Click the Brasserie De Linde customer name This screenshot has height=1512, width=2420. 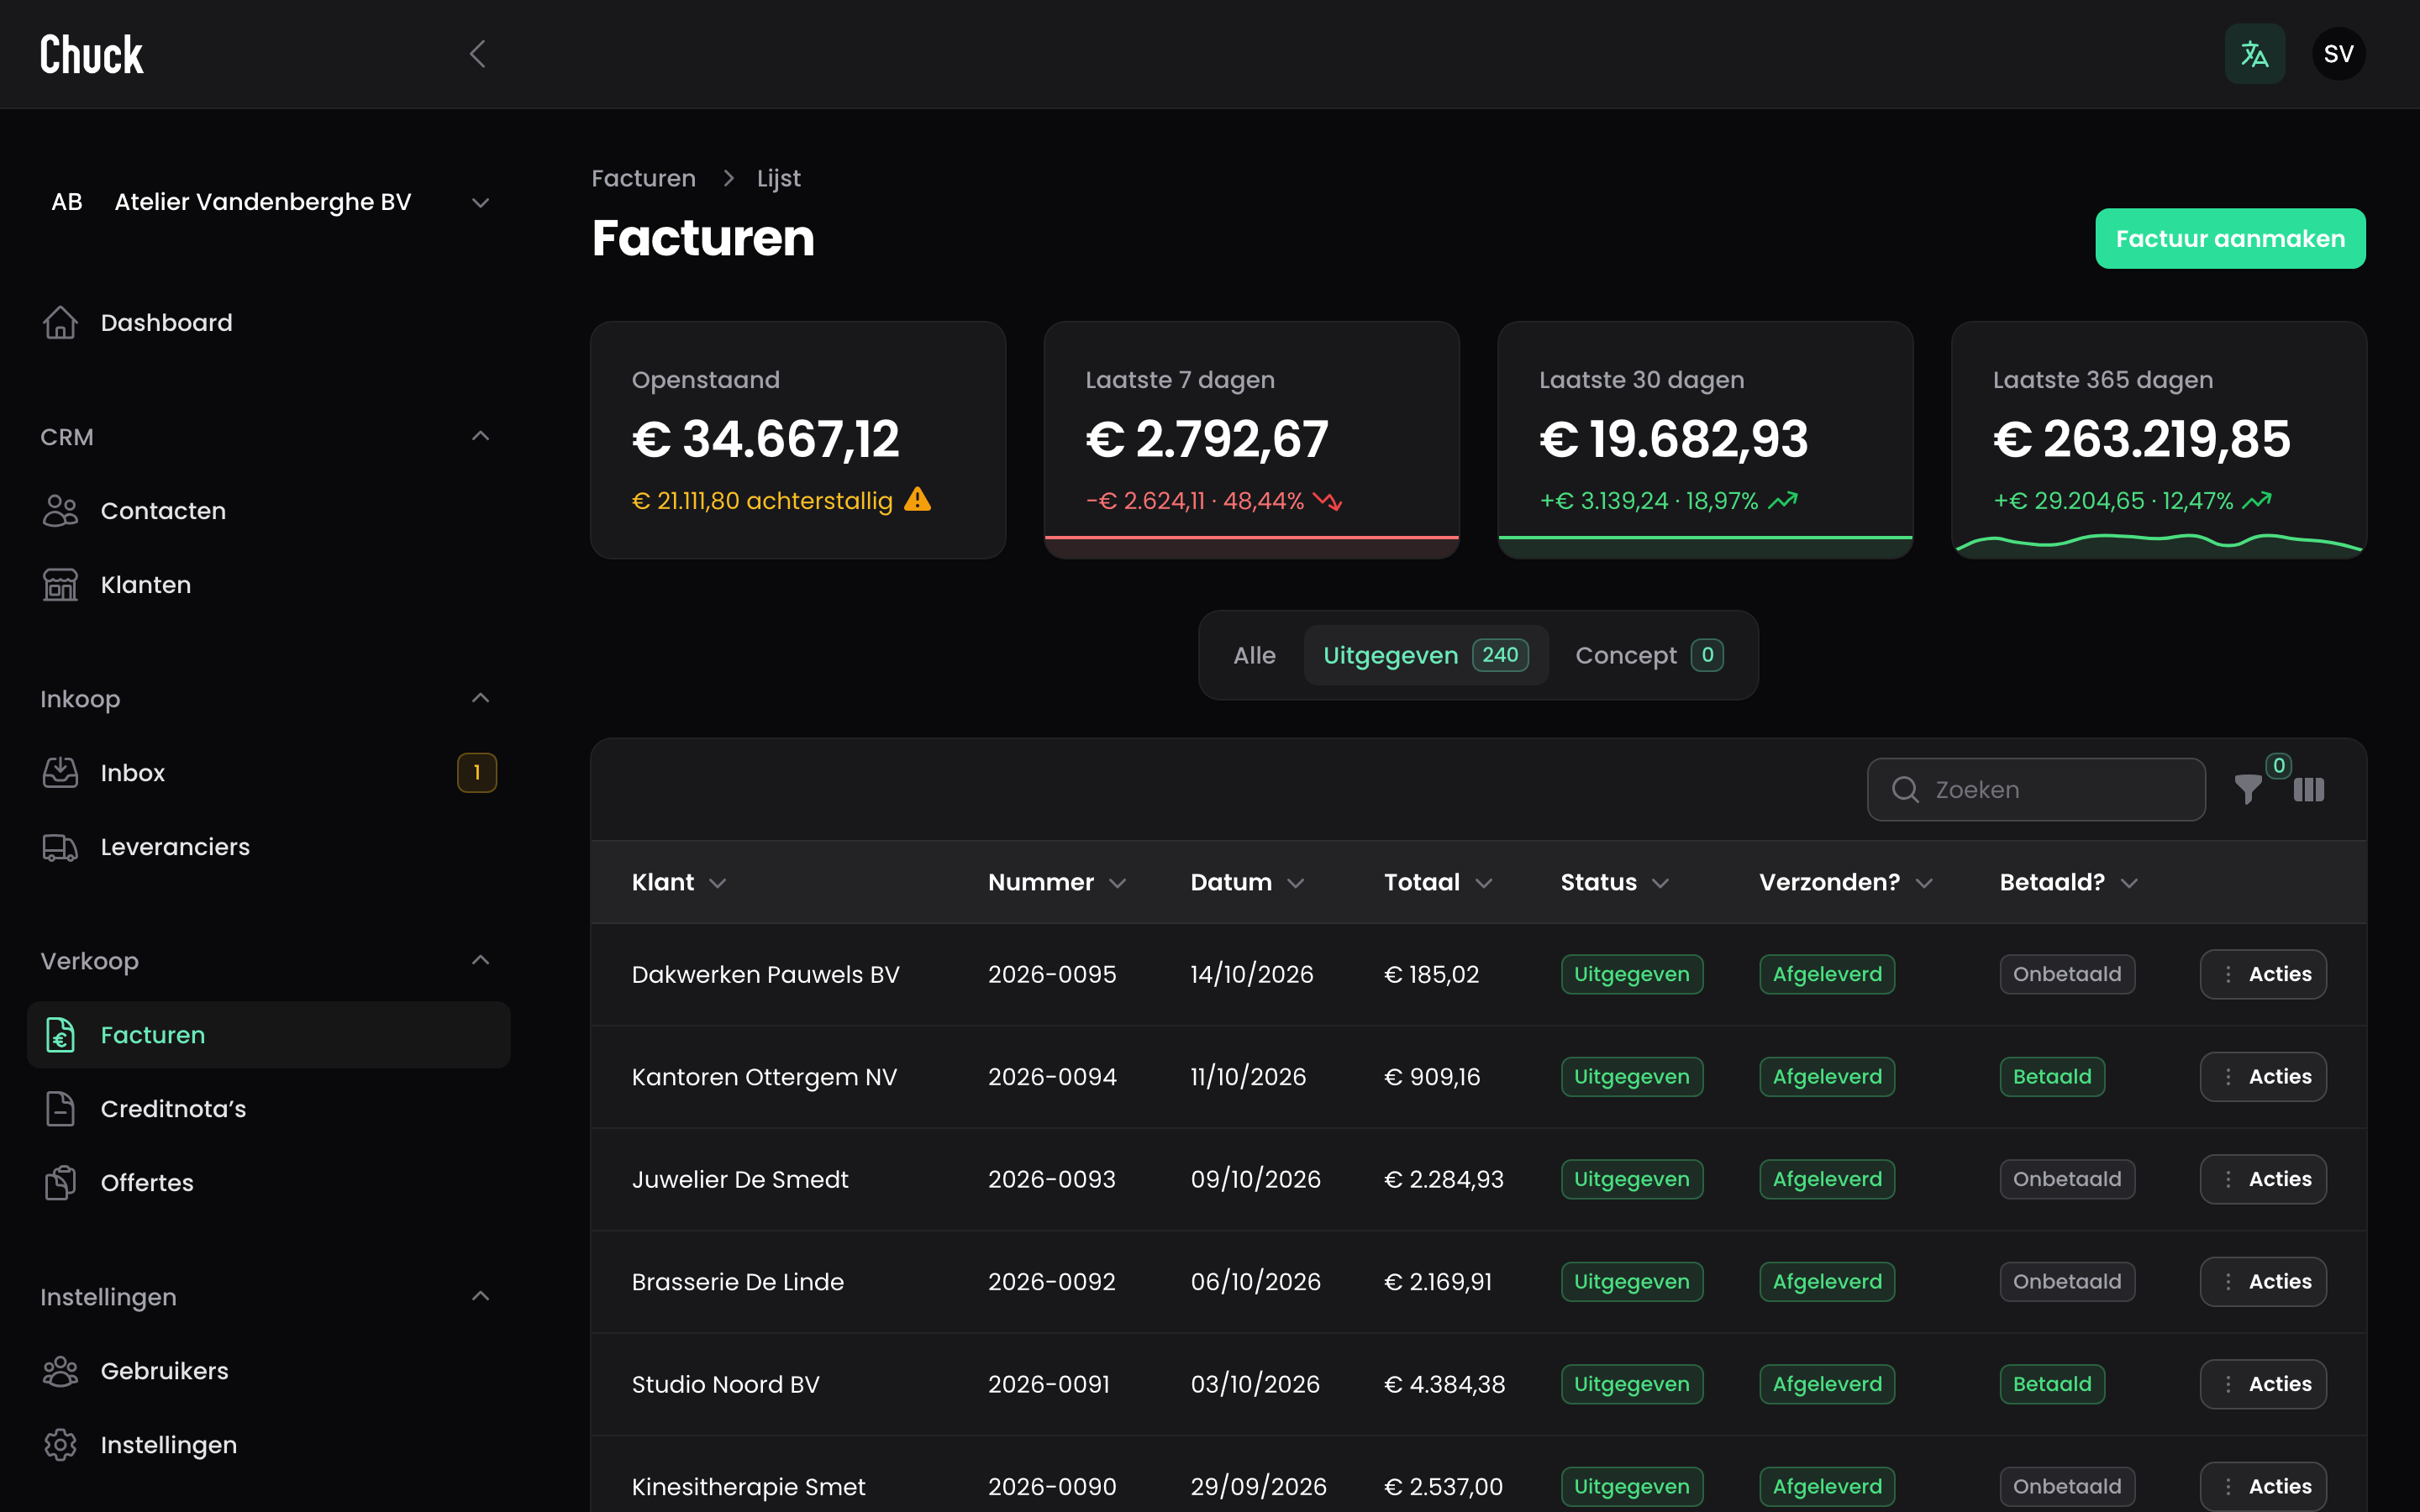[x=738, y=1282]
